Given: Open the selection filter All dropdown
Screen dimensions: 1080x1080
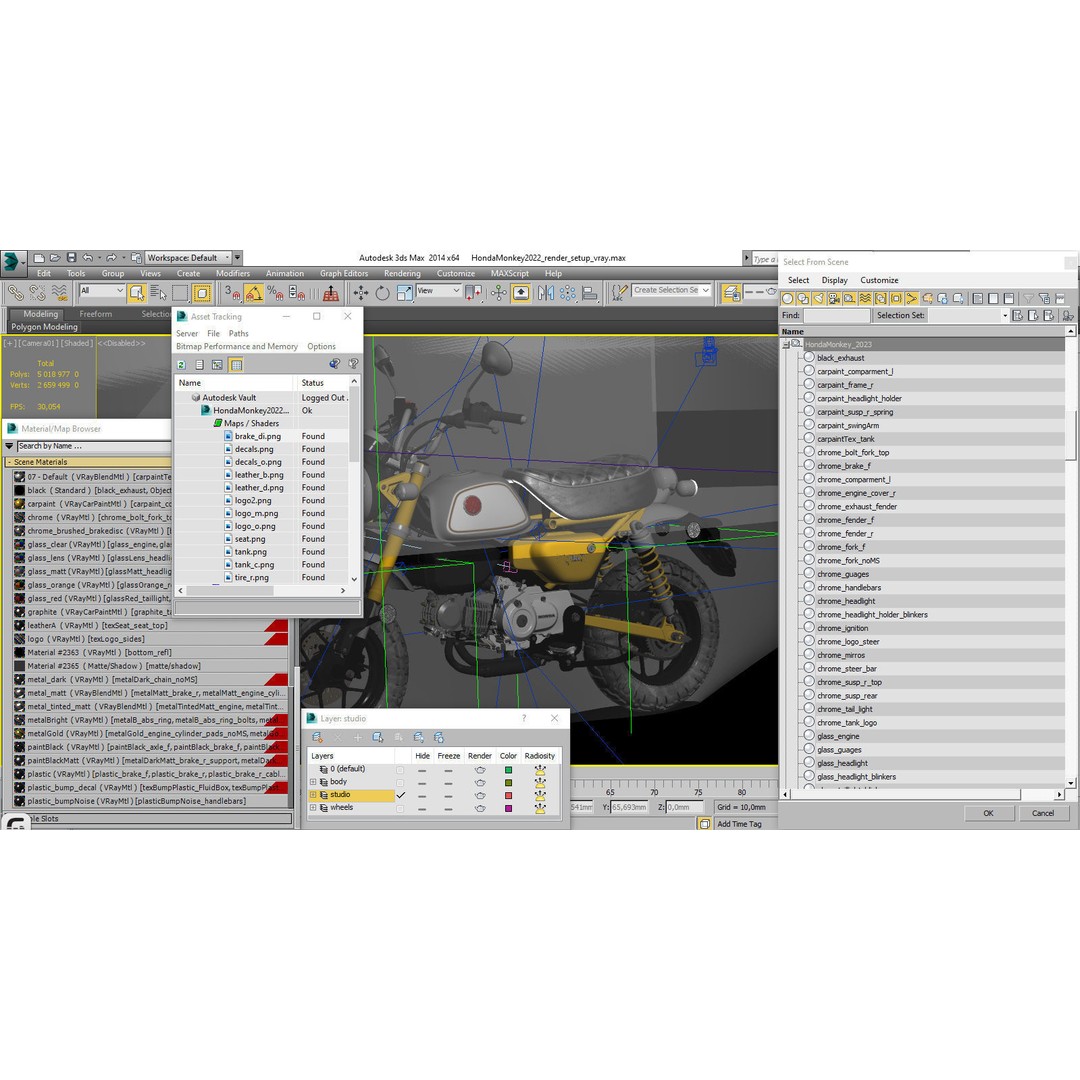Looking at the screenshot, I should coord(102,291).
